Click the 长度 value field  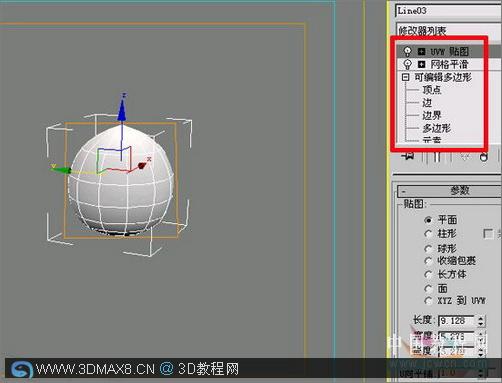[x=456, y=321]
